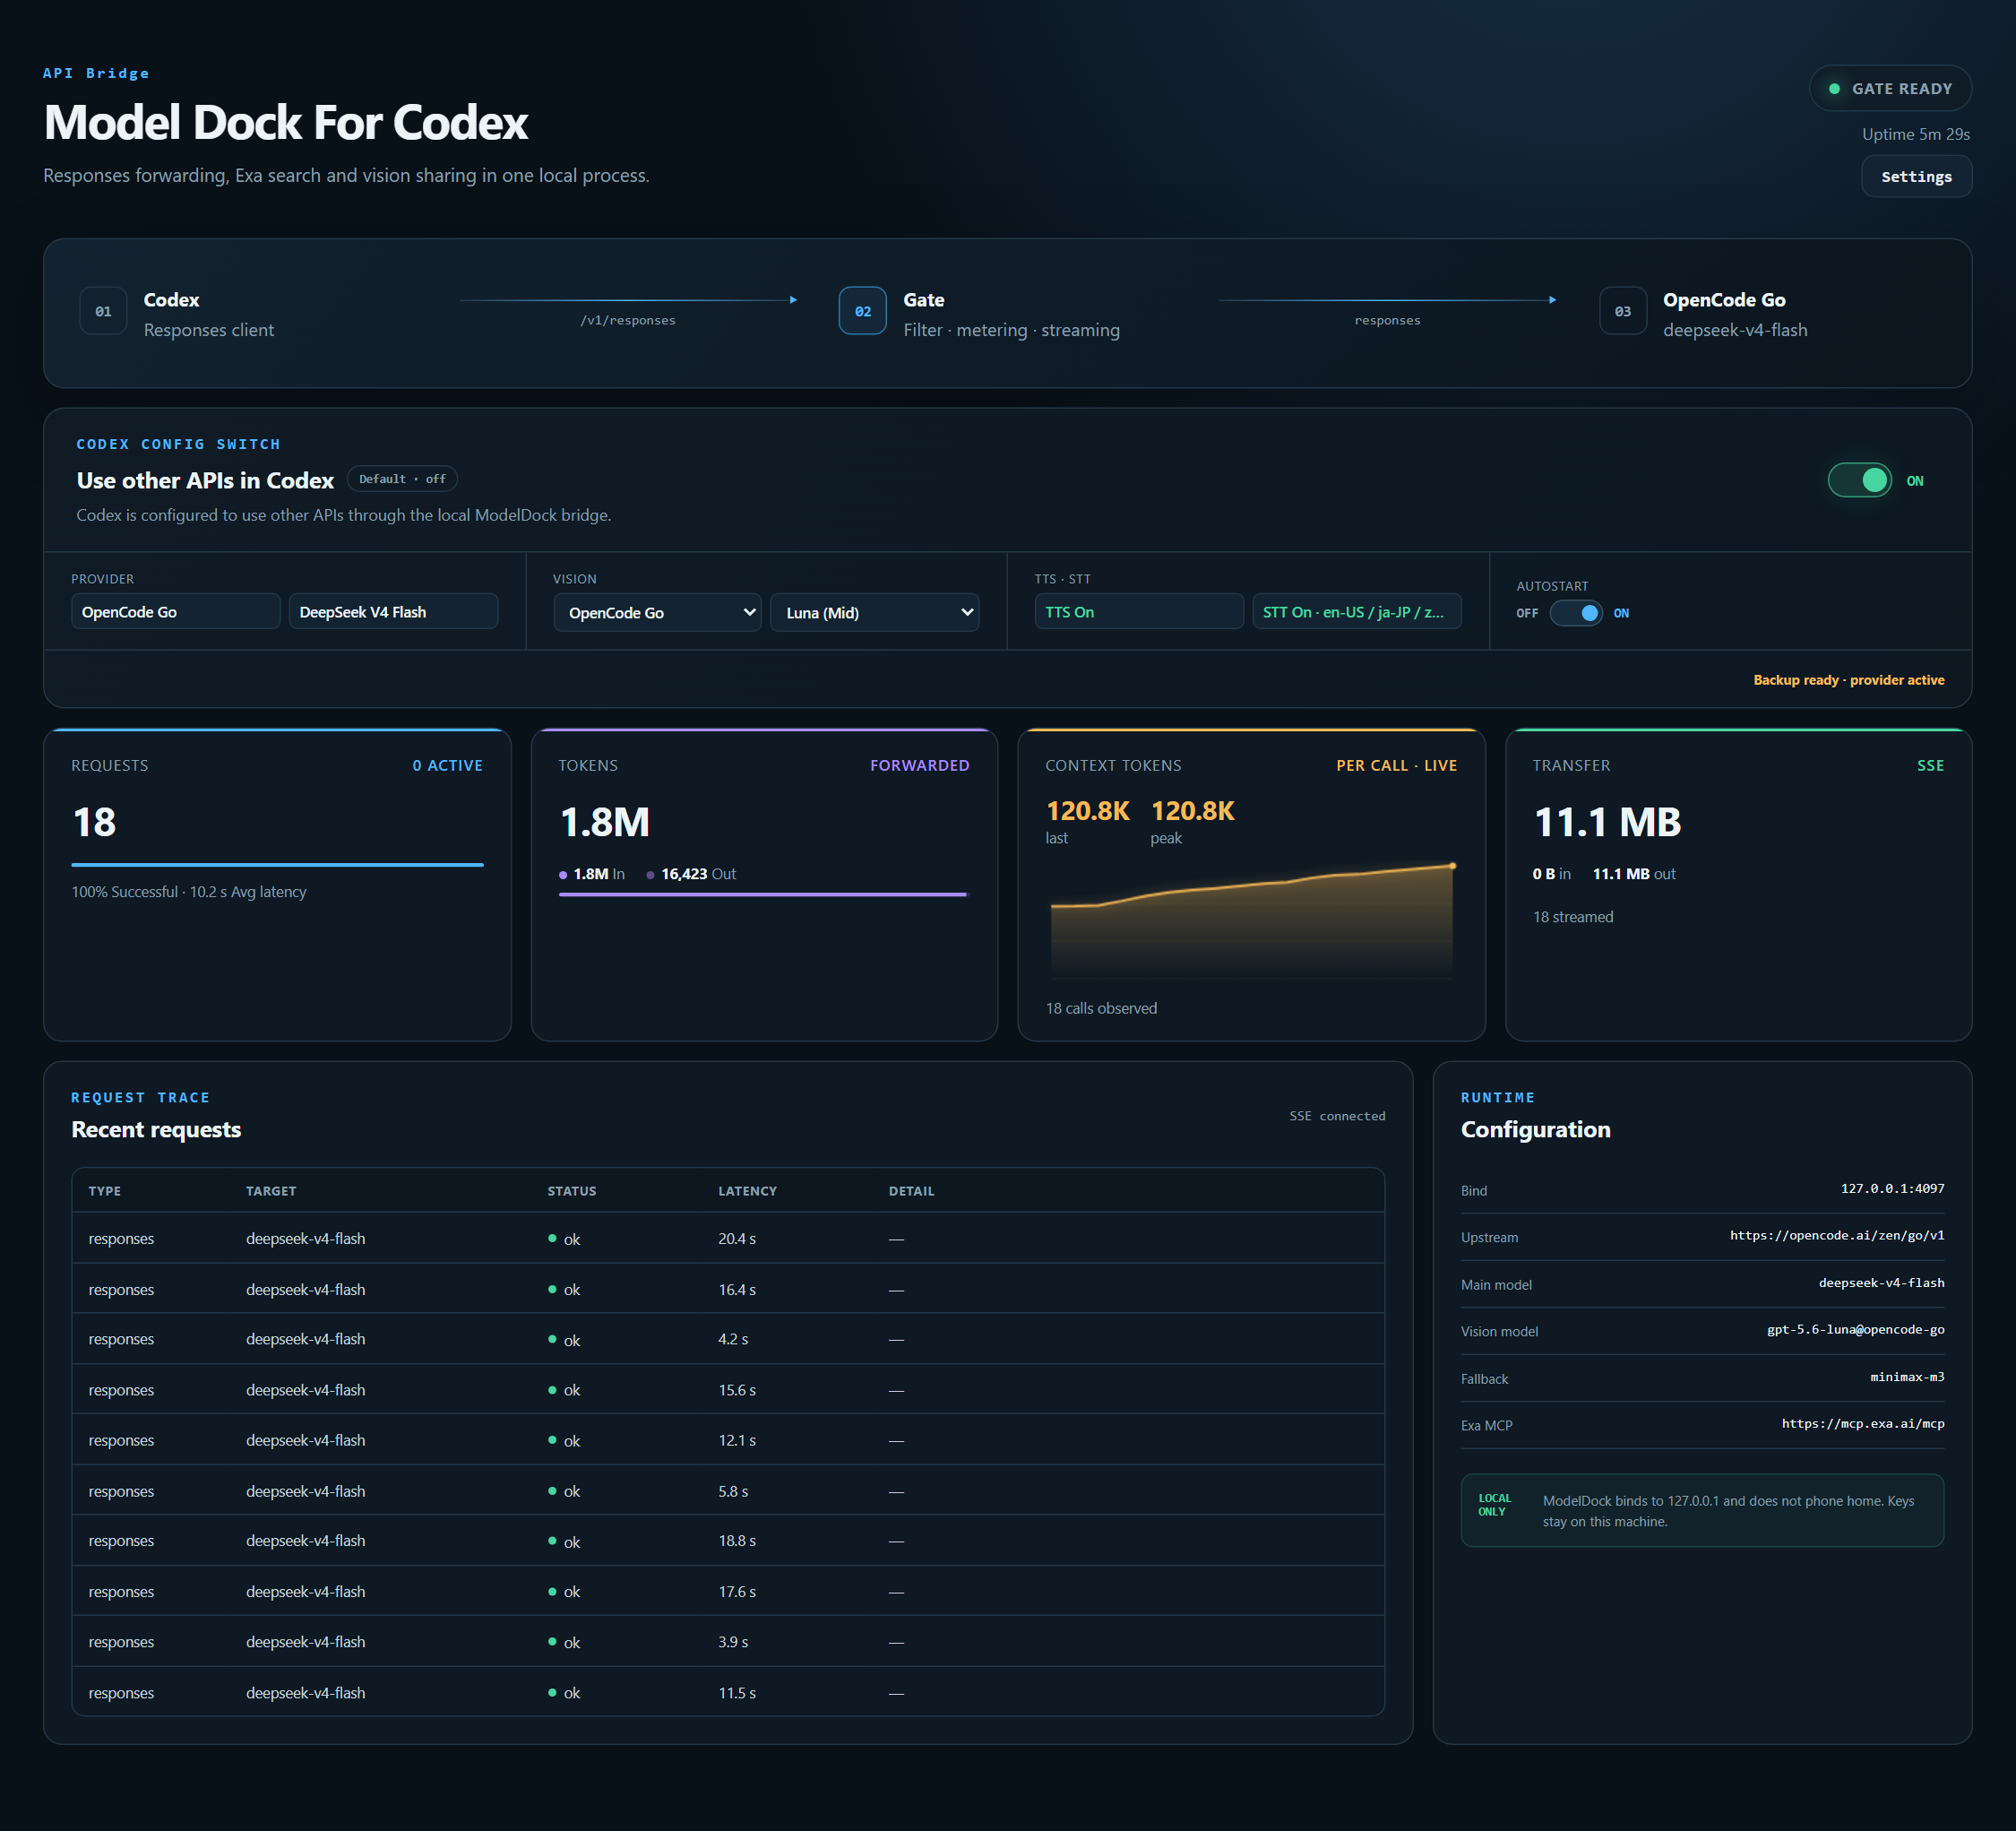This screenshot has height=1831, width=2016.
Task: Click the Model Dock For Codex title
Action: click(286, 122)
